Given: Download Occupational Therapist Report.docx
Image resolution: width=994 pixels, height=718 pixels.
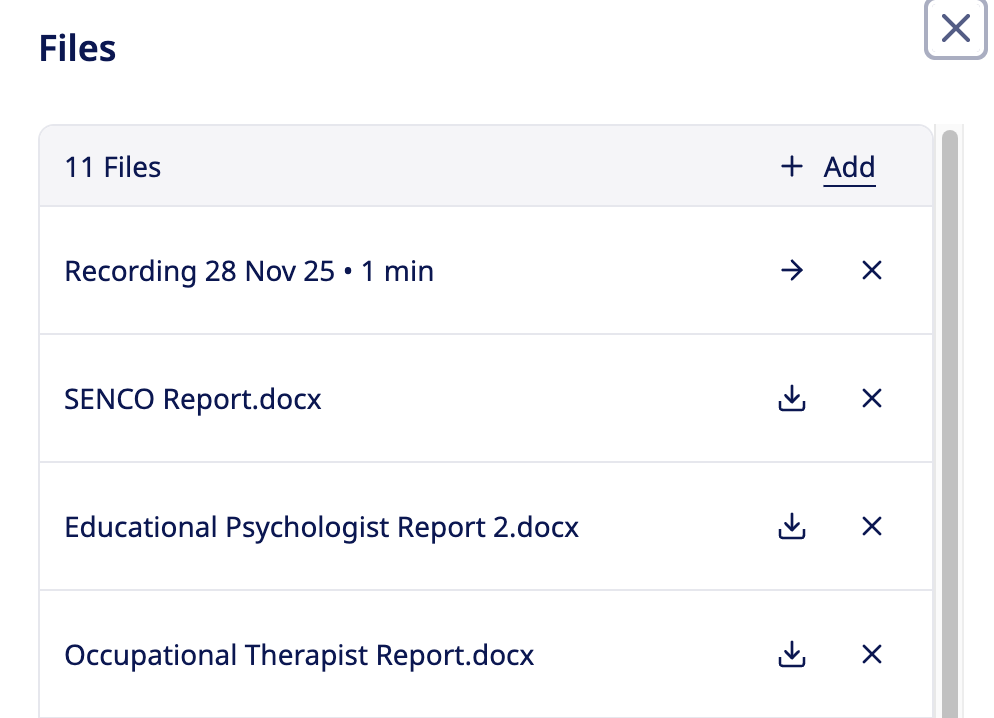Looking at the screenshot, I should pos(792,655).
